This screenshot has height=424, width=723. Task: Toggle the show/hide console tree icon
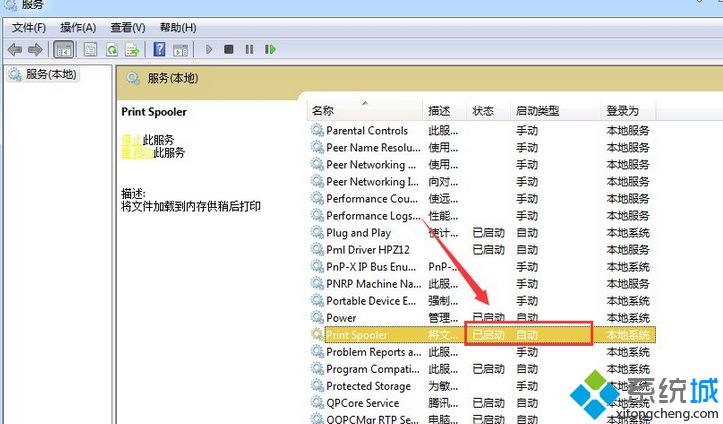click(64, 50)
